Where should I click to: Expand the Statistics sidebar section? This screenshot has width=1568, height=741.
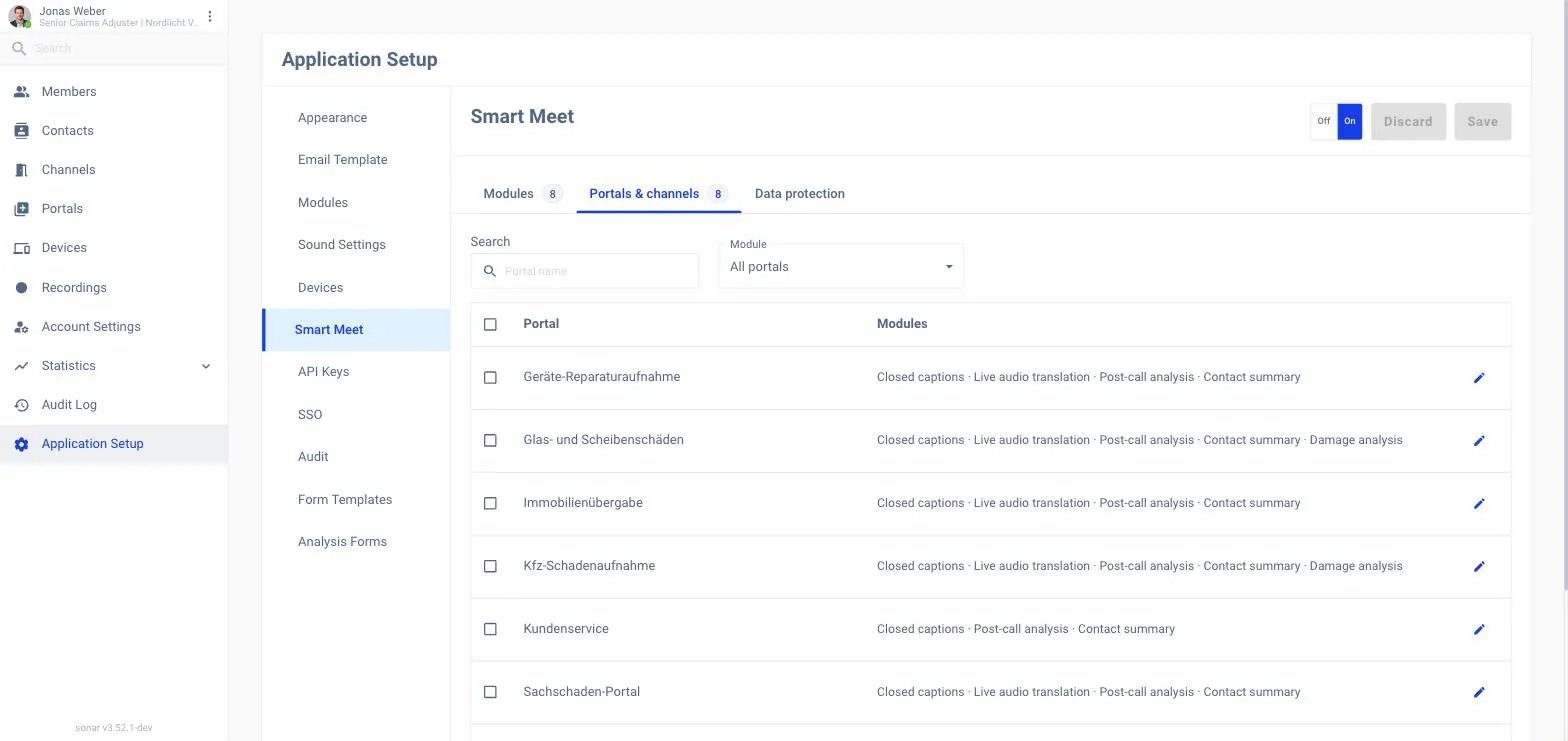[x=114, y=366]
